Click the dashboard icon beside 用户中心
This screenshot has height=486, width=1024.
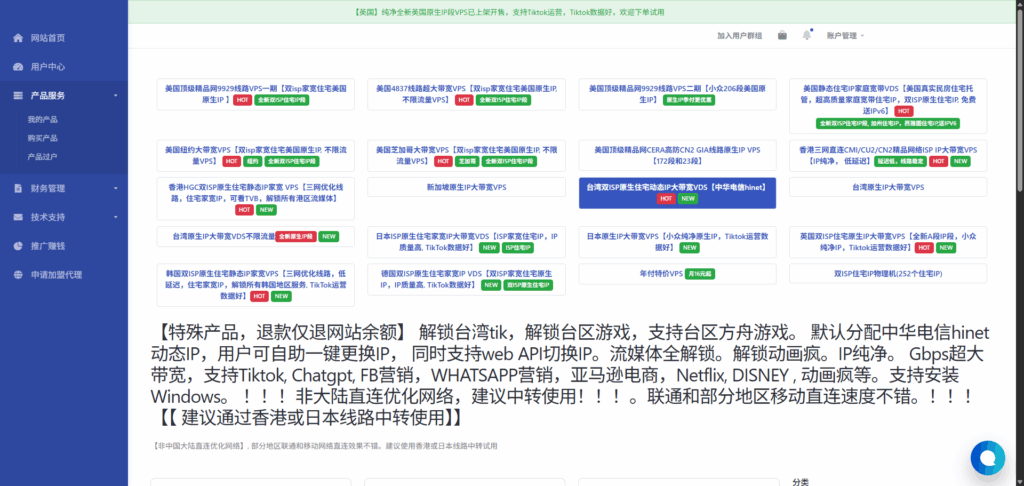pyautogui.click(x=18, y=67)
